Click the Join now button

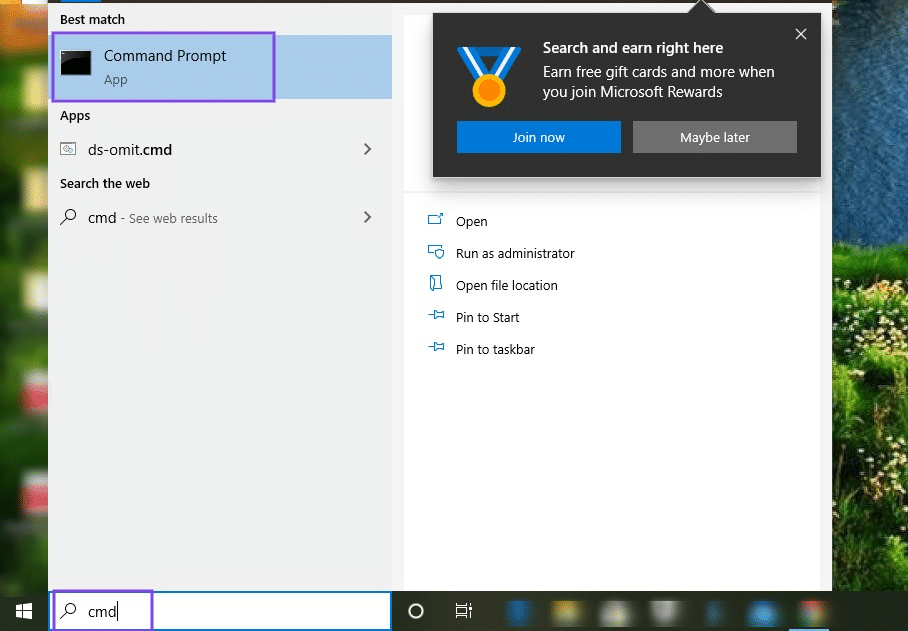coord(538,137)
